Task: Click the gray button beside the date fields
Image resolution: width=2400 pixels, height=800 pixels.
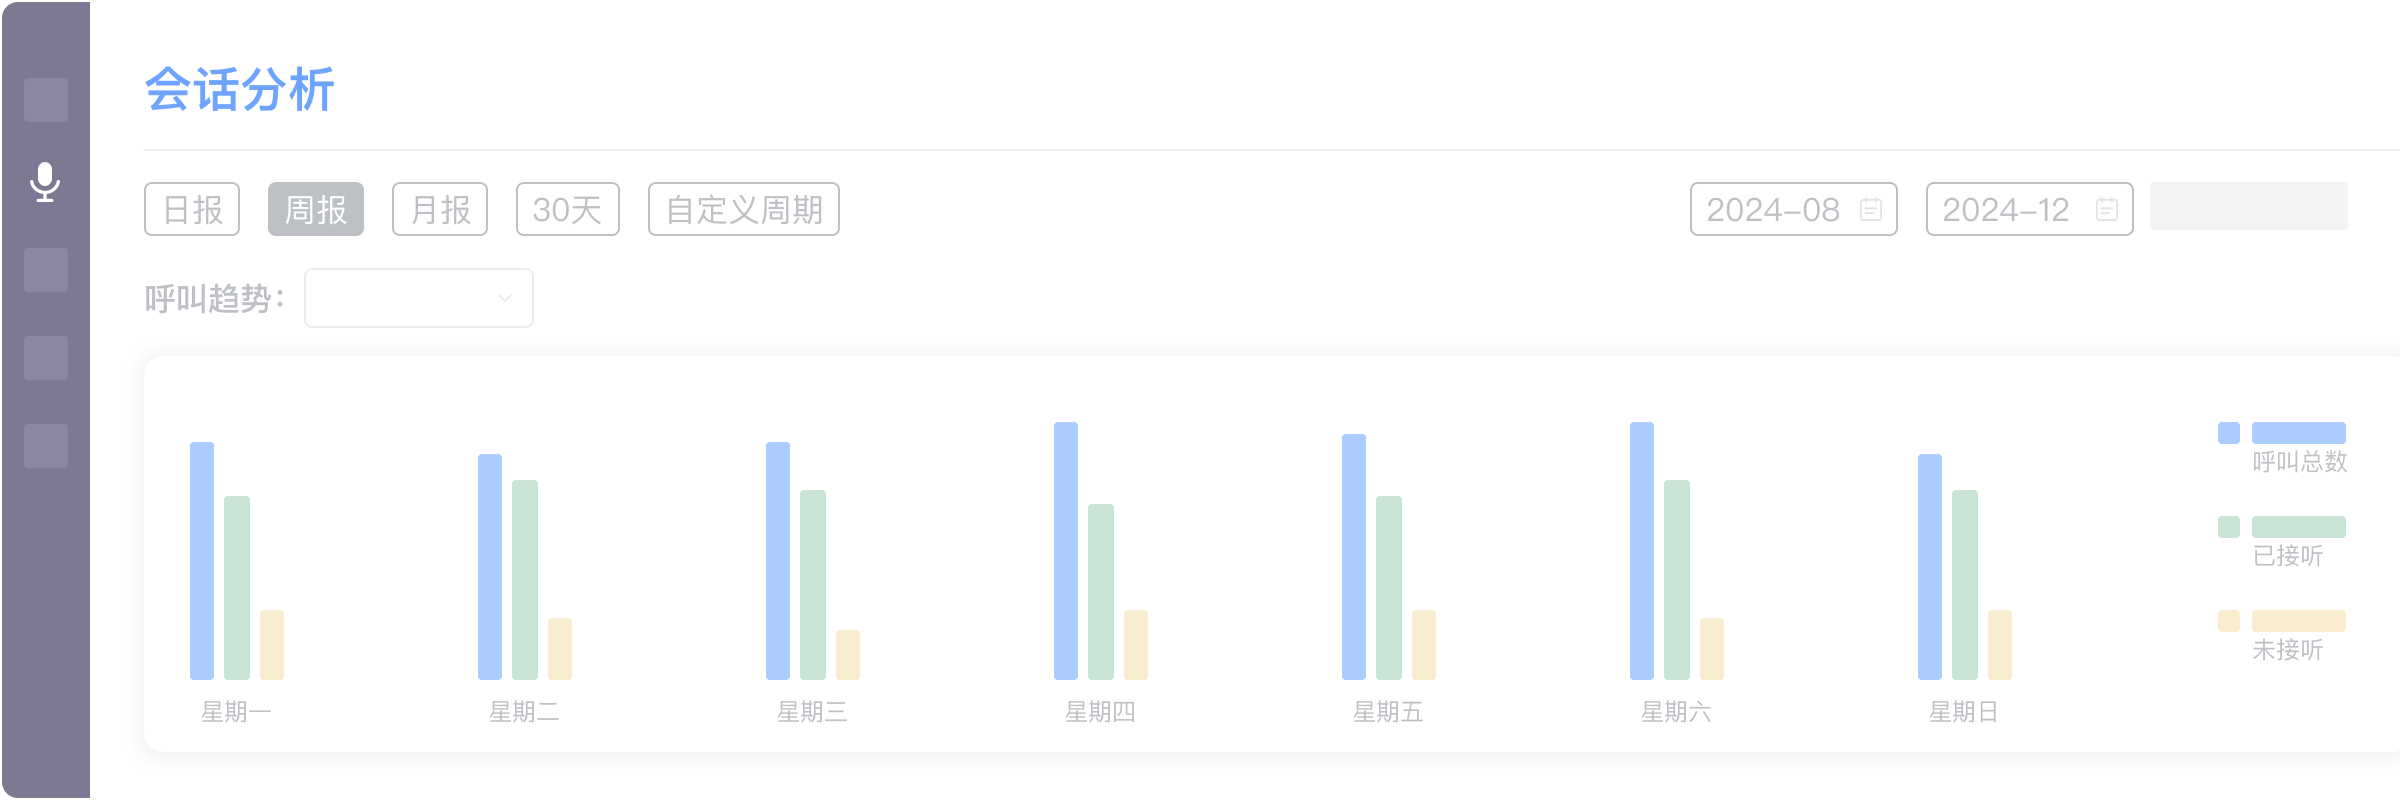Action: 2248,206
